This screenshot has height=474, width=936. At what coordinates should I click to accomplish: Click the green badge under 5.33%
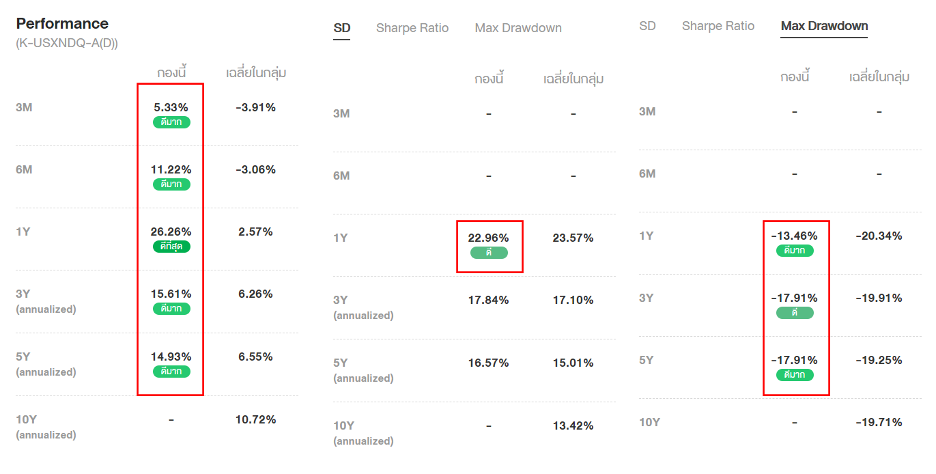[171, 122]
